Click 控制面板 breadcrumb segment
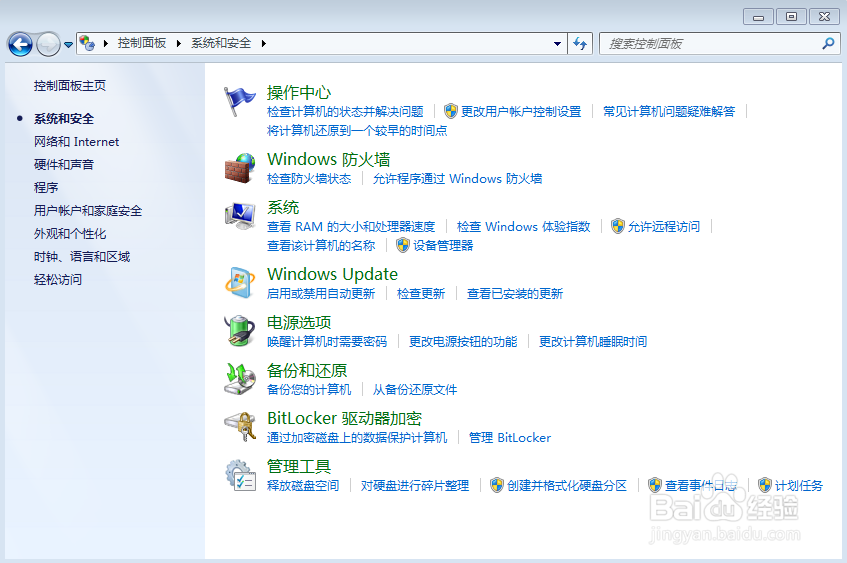The image size is (847, 563). (x=142, y=43)
